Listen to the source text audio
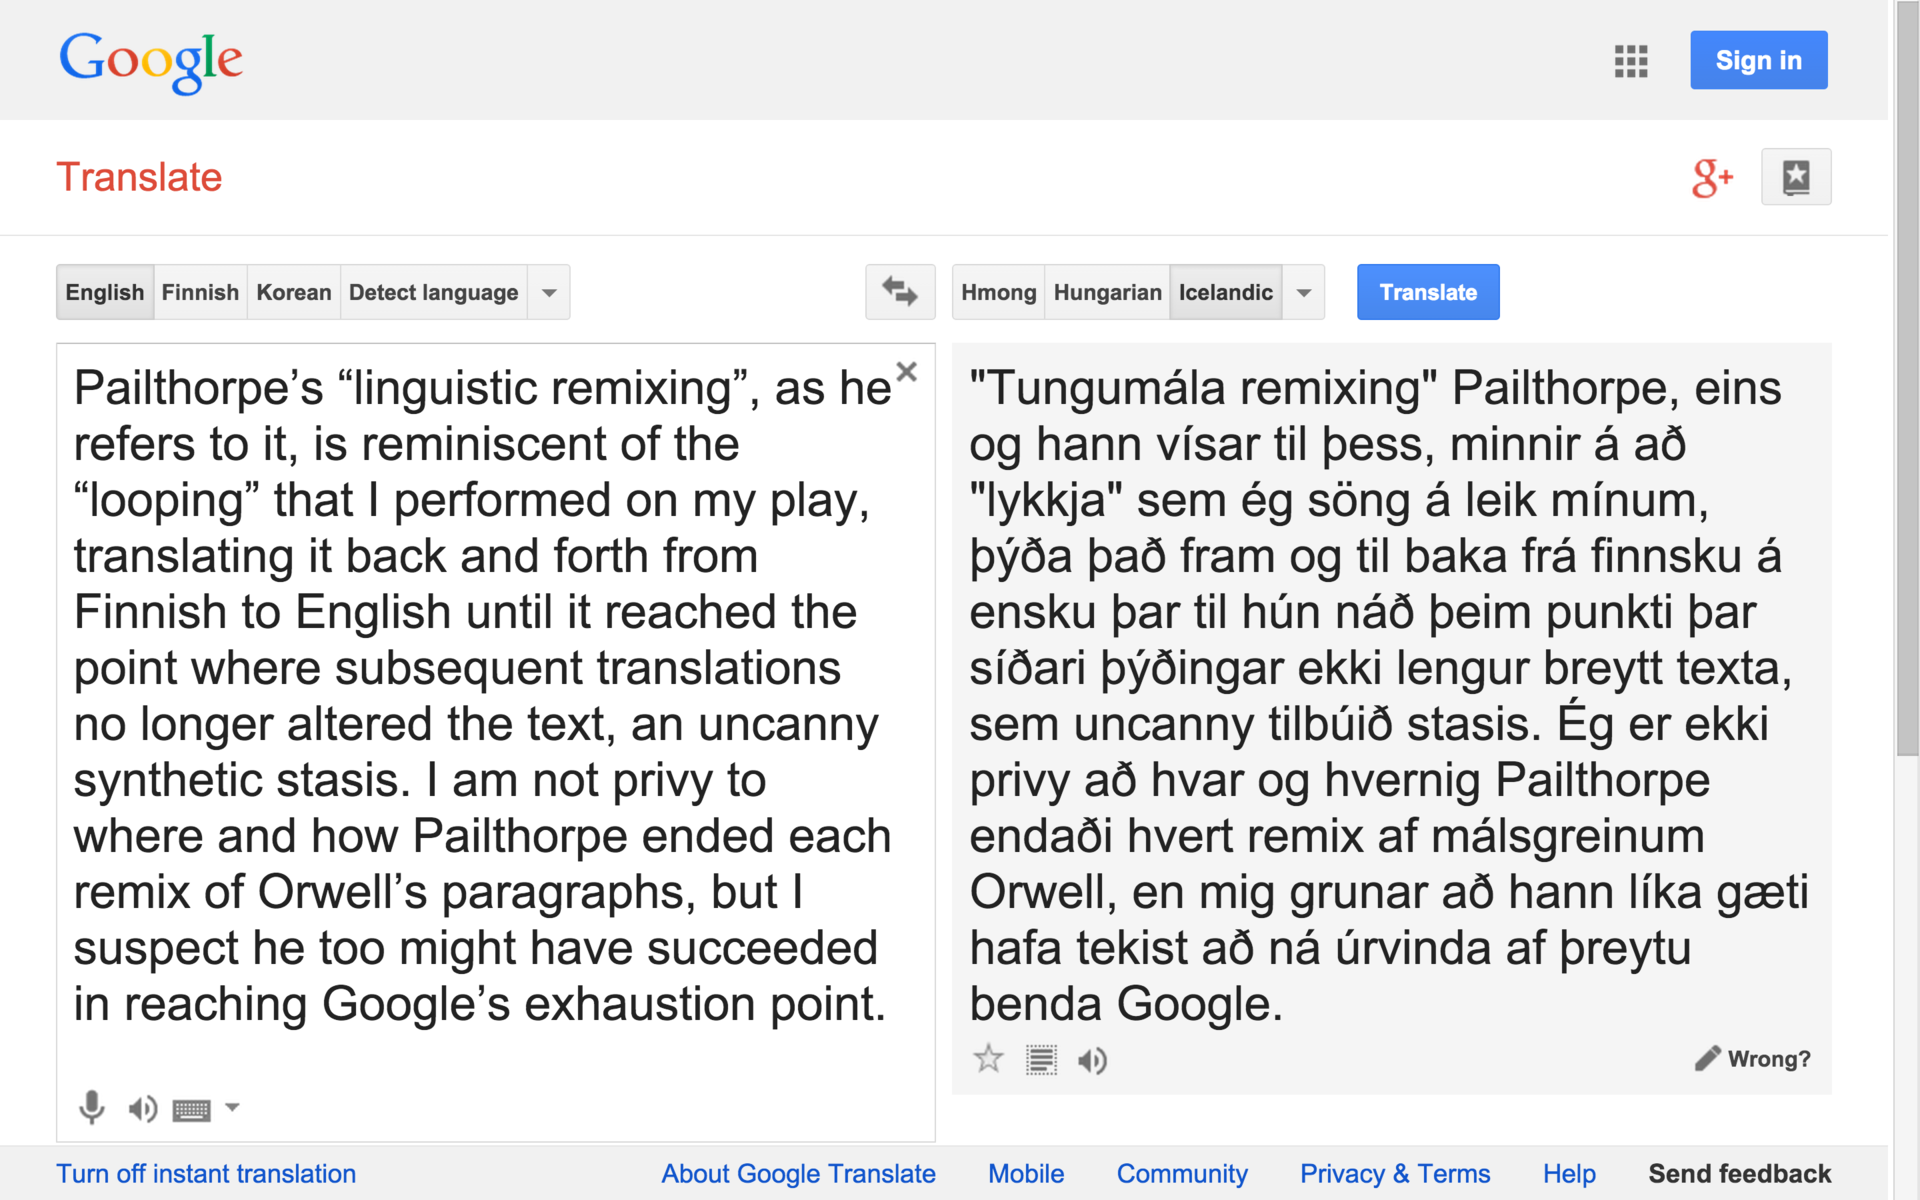 tap(142, 1108)
